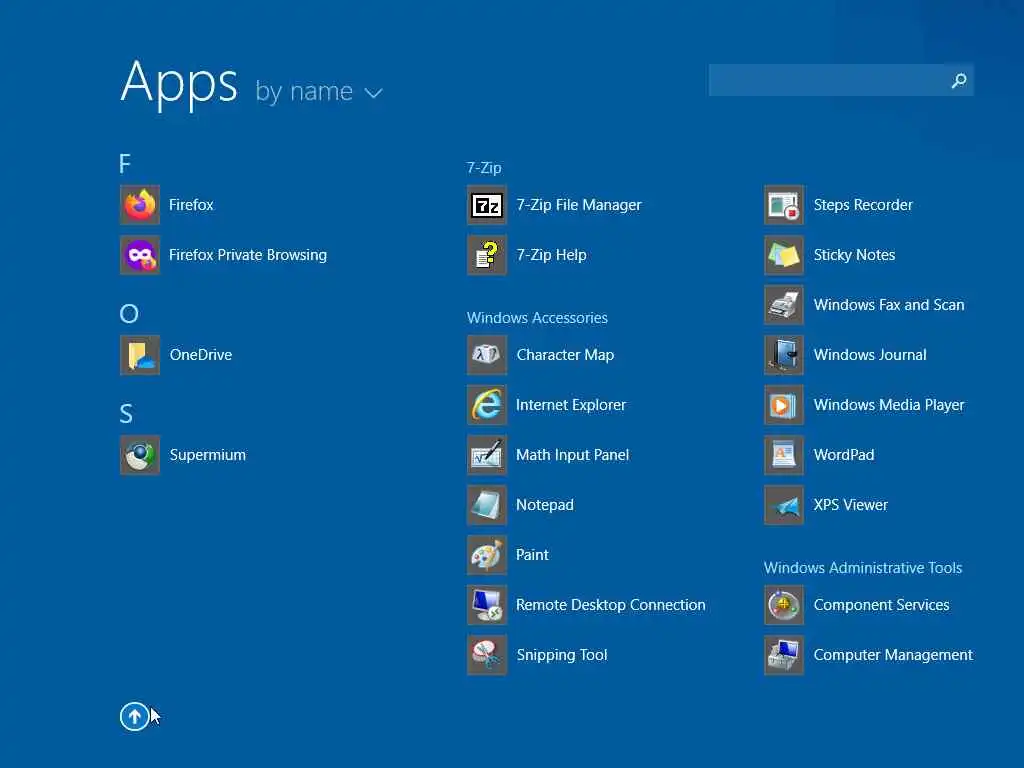Open the Notepad icon
Image resolution: width=1024 pixels, height=768 pixels.
coord(487,505)
